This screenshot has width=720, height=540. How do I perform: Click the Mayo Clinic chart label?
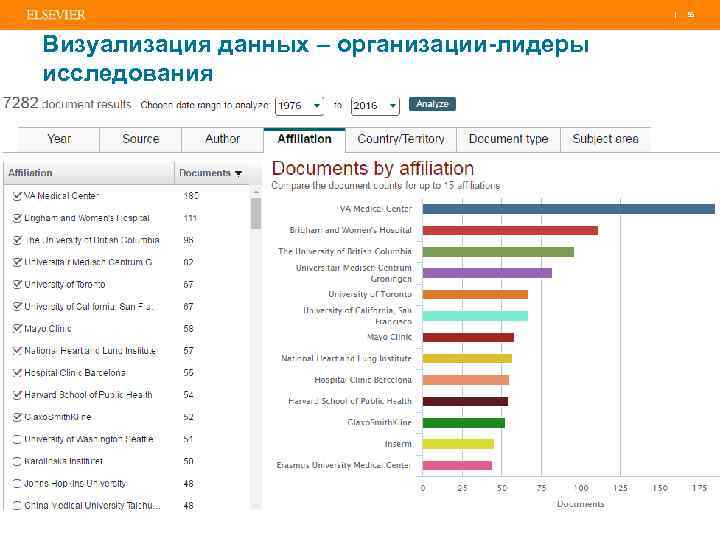click(x=389, y=337)
